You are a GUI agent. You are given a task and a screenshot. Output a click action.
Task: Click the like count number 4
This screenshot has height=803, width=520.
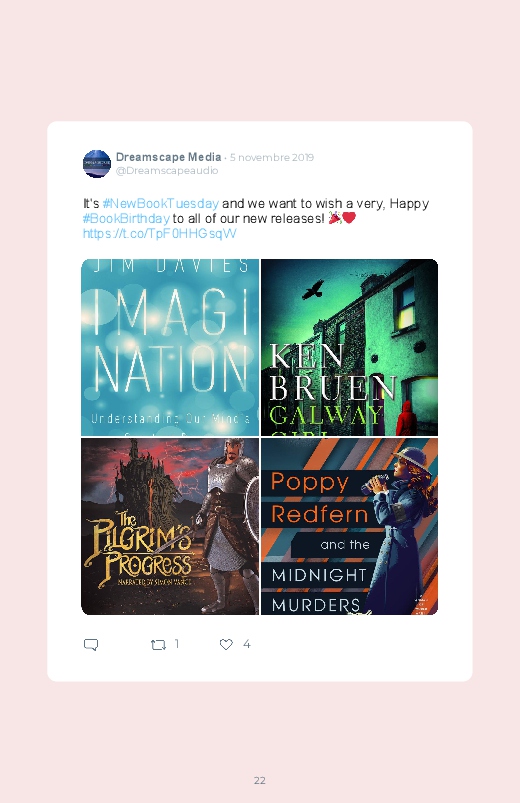click(x=246, y=644)
